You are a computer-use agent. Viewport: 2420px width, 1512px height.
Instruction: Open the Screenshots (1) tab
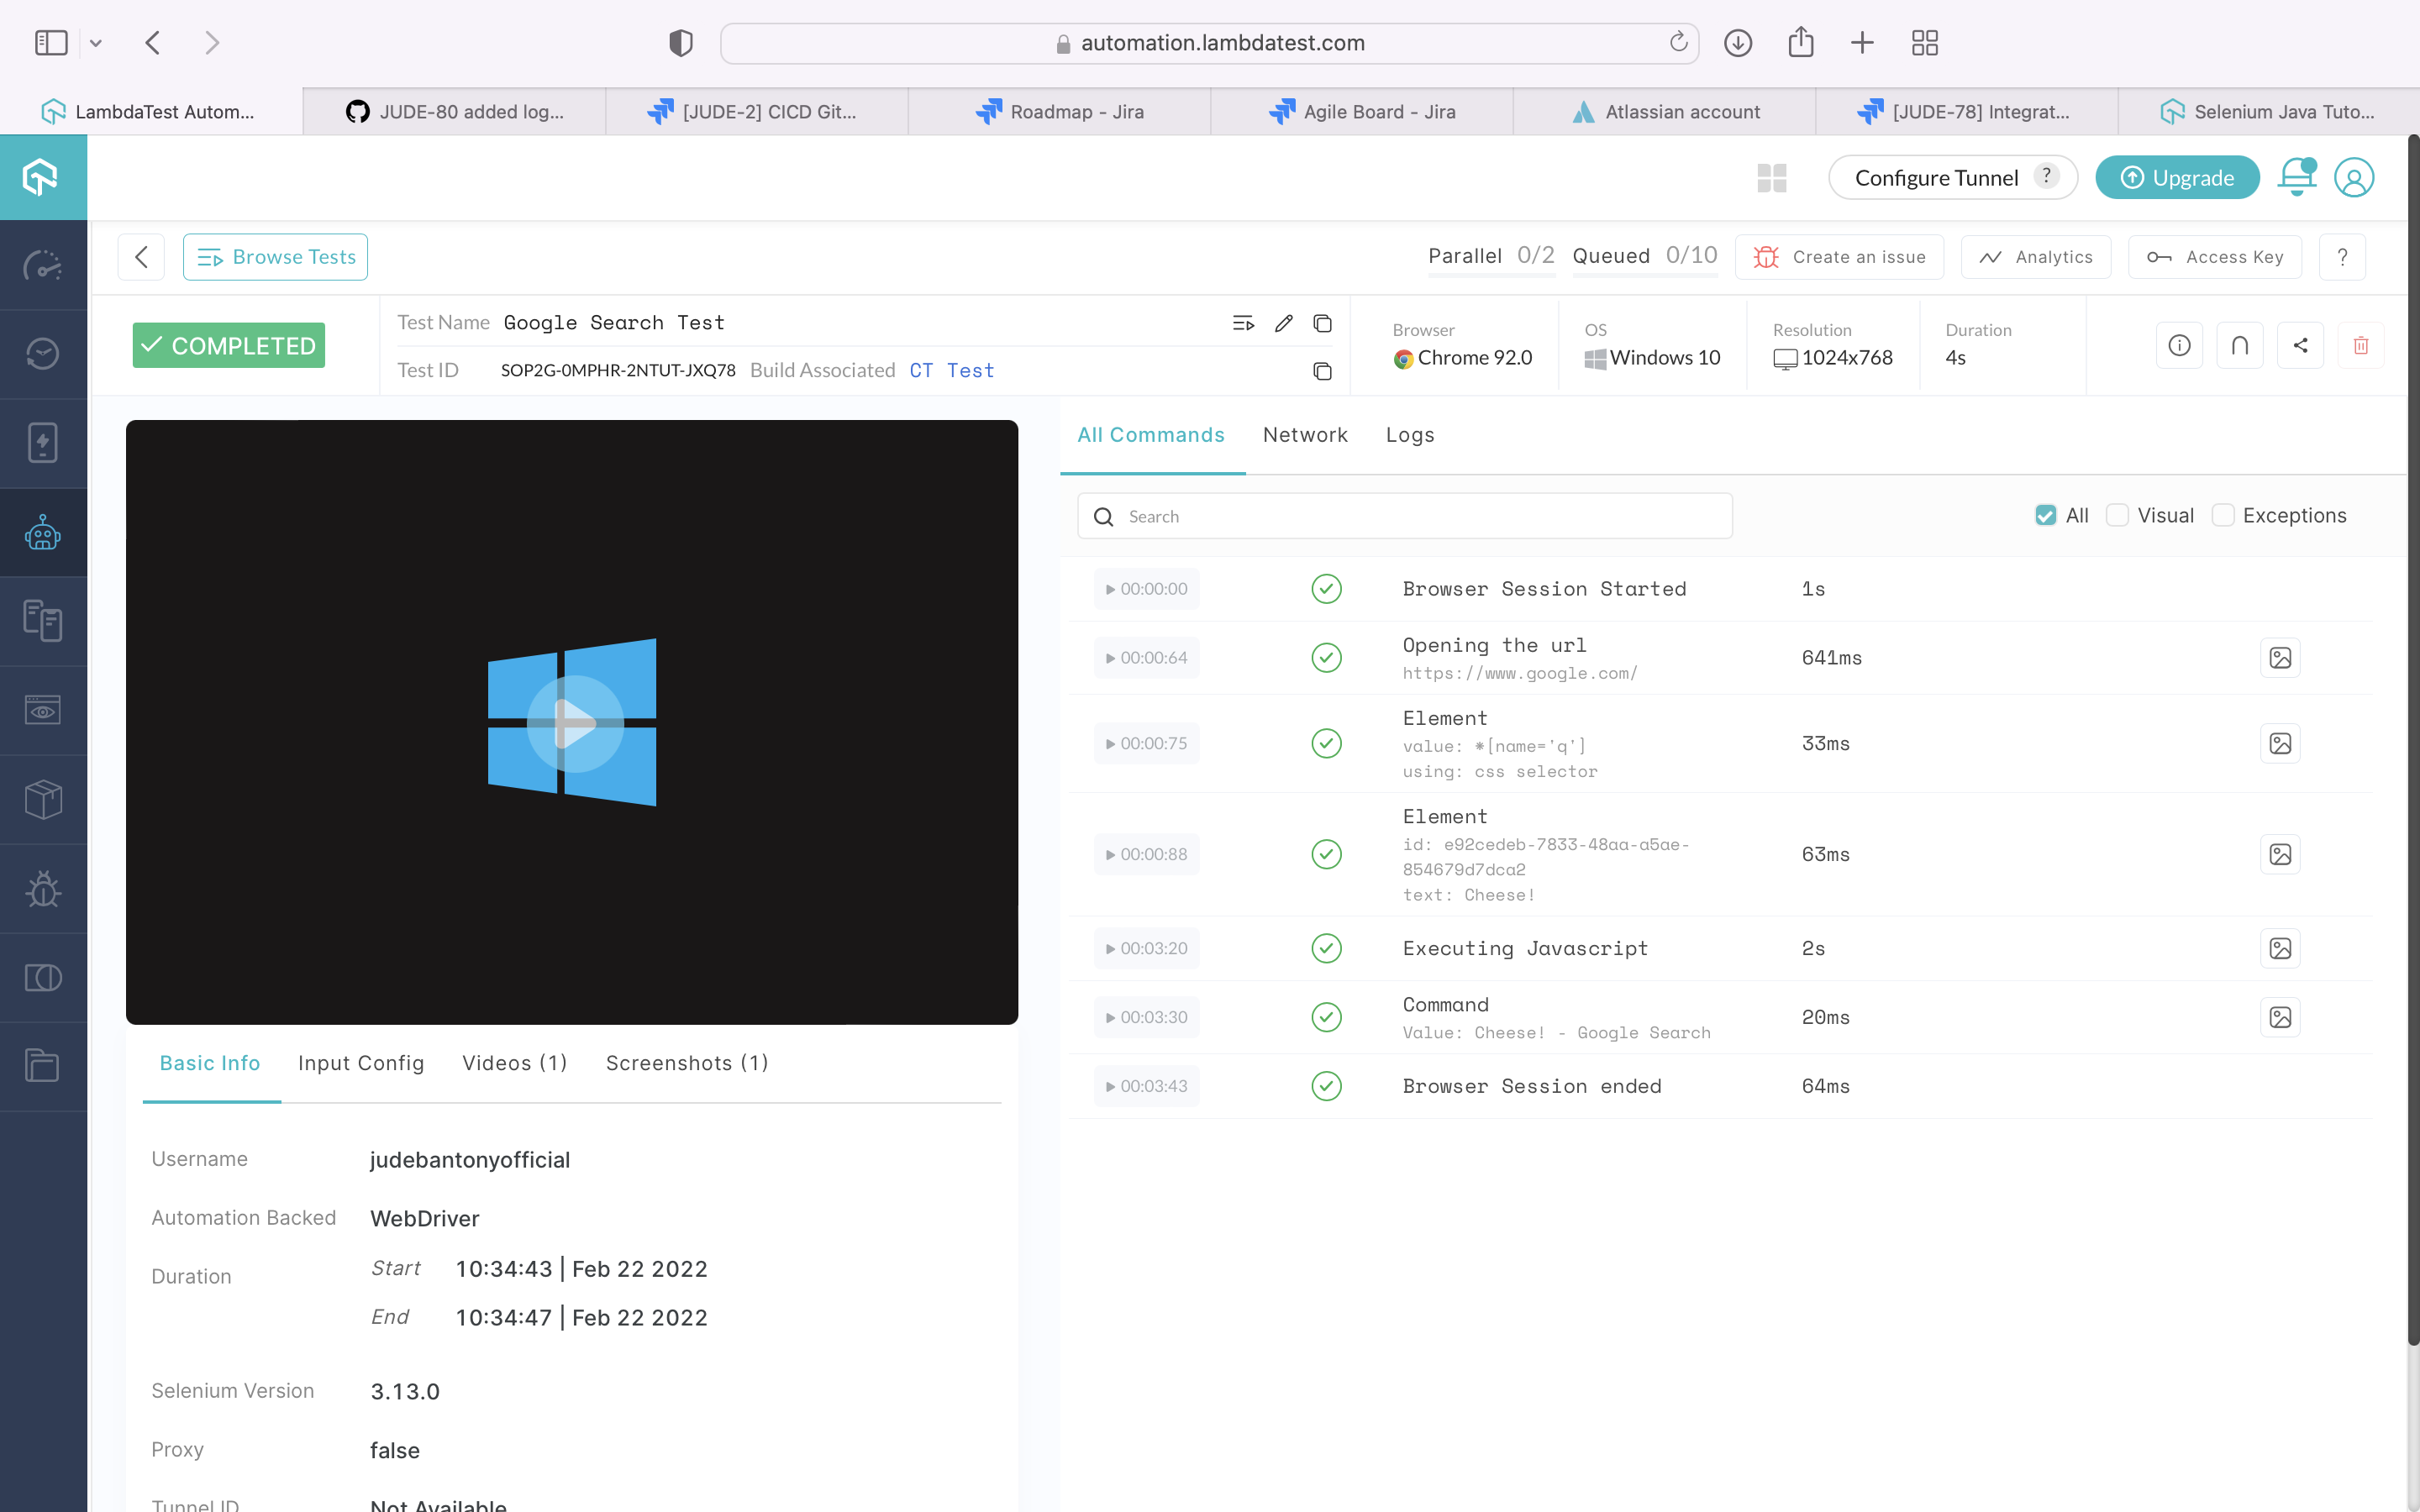[687, 1063]
